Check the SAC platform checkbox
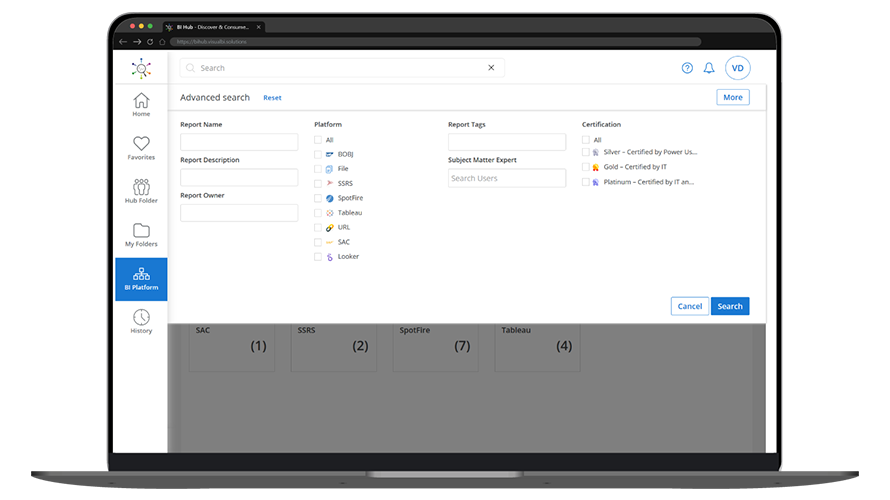This screenshot has width=890, height=500. click(318, 242)
